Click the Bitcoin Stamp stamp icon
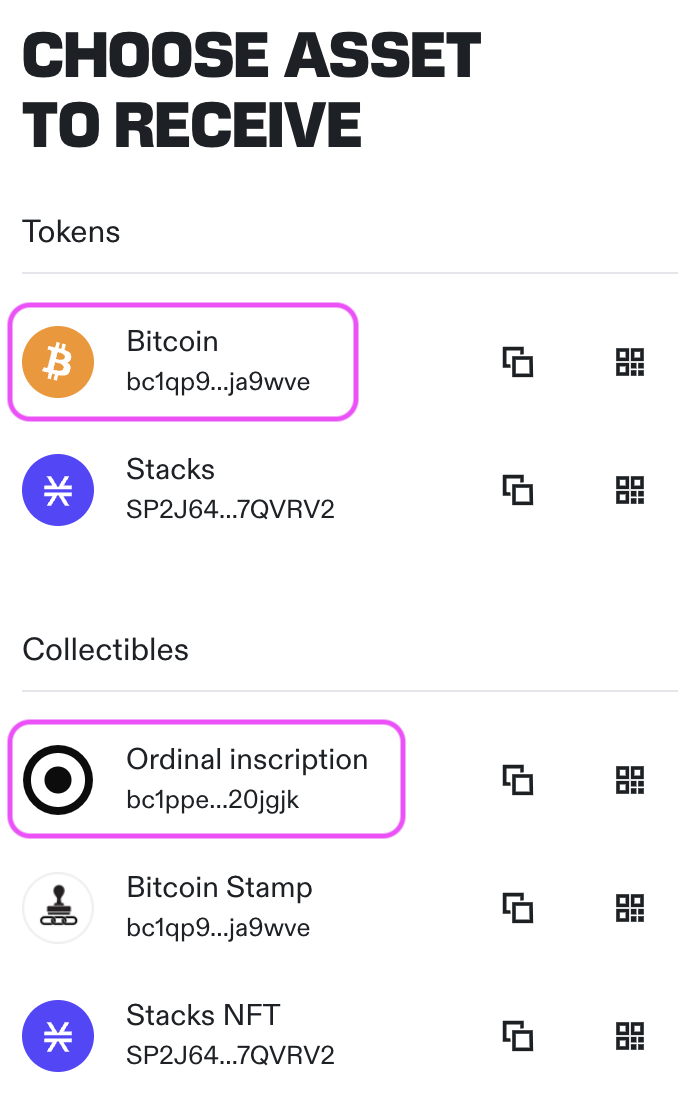The height and width of the screenshot is (1098, 682). point(58,908)
